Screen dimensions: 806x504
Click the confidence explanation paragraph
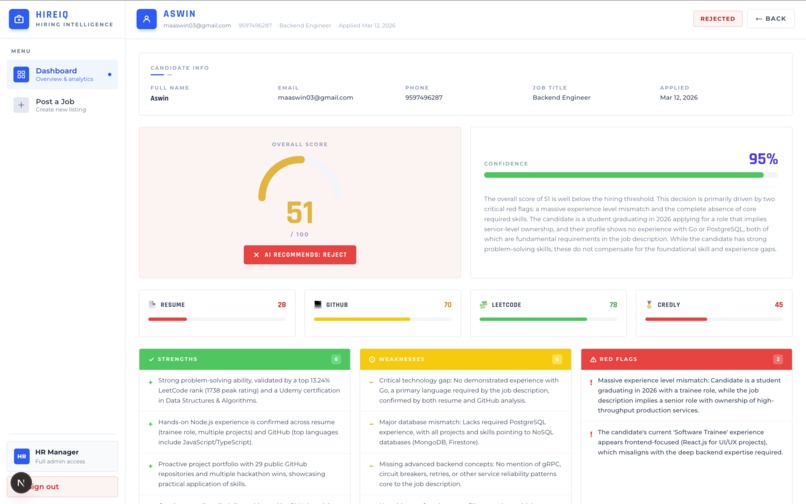[631, 224]
